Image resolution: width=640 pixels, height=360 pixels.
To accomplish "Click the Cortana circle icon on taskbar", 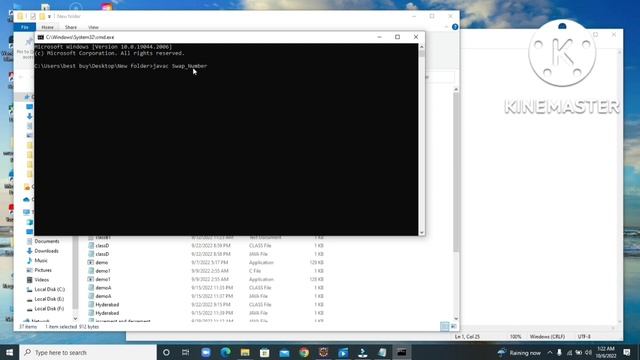I will pyautogui.click(x=166, y=352).
